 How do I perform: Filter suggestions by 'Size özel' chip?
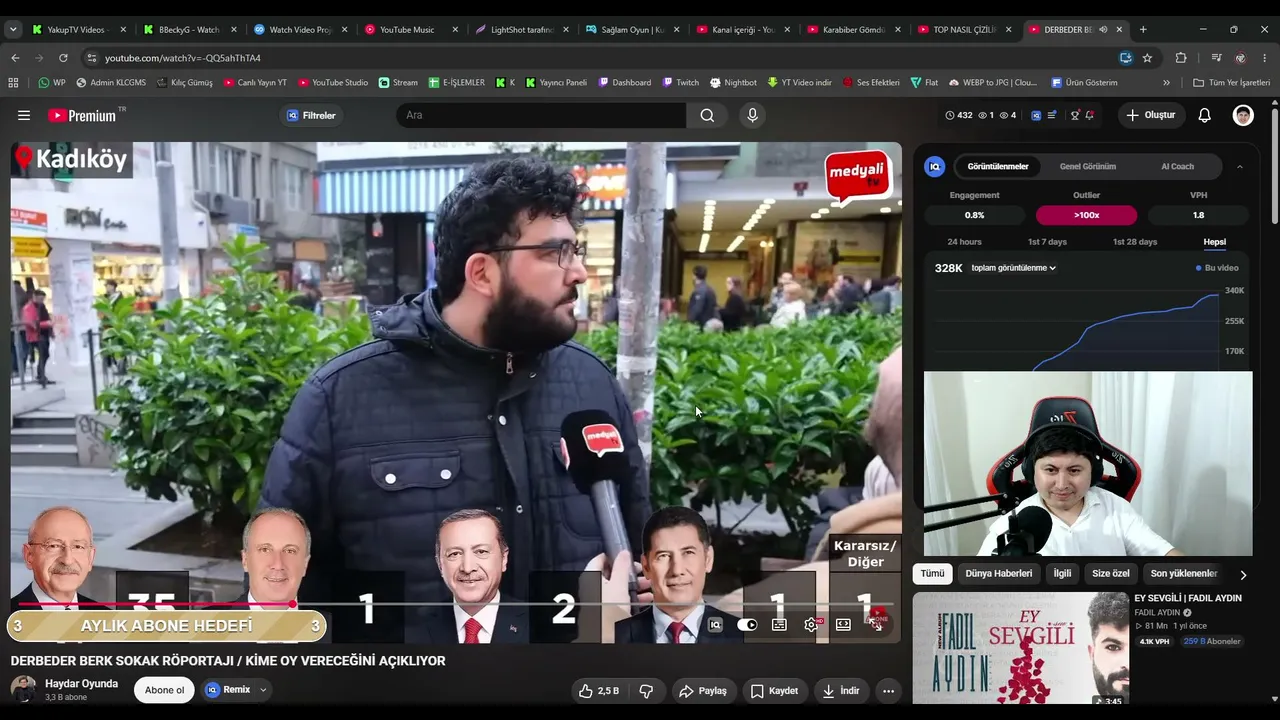1110,574
